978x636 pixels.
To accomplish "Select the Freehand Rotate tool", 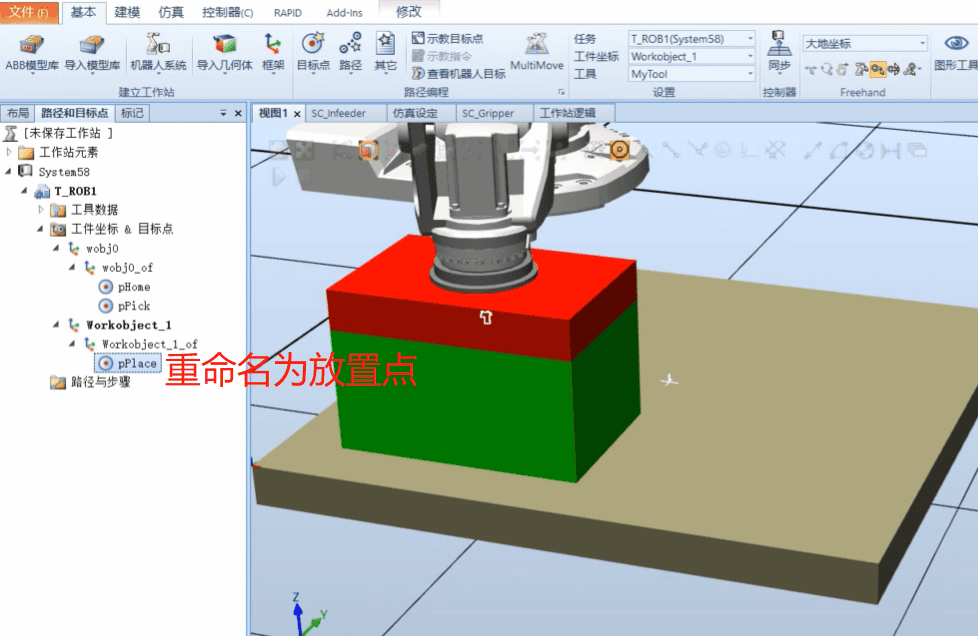I will (x=827, y=69).
